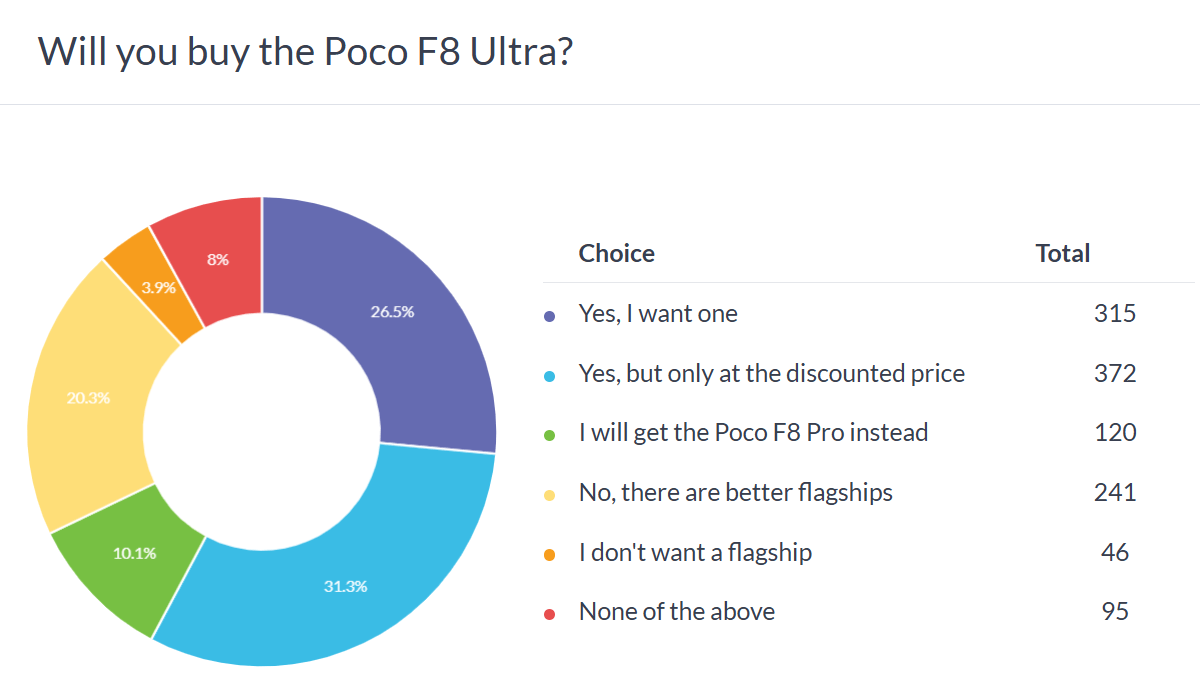
Task: Click the yellow 20.3% donut segment
Action: click(x=90, y=397)
